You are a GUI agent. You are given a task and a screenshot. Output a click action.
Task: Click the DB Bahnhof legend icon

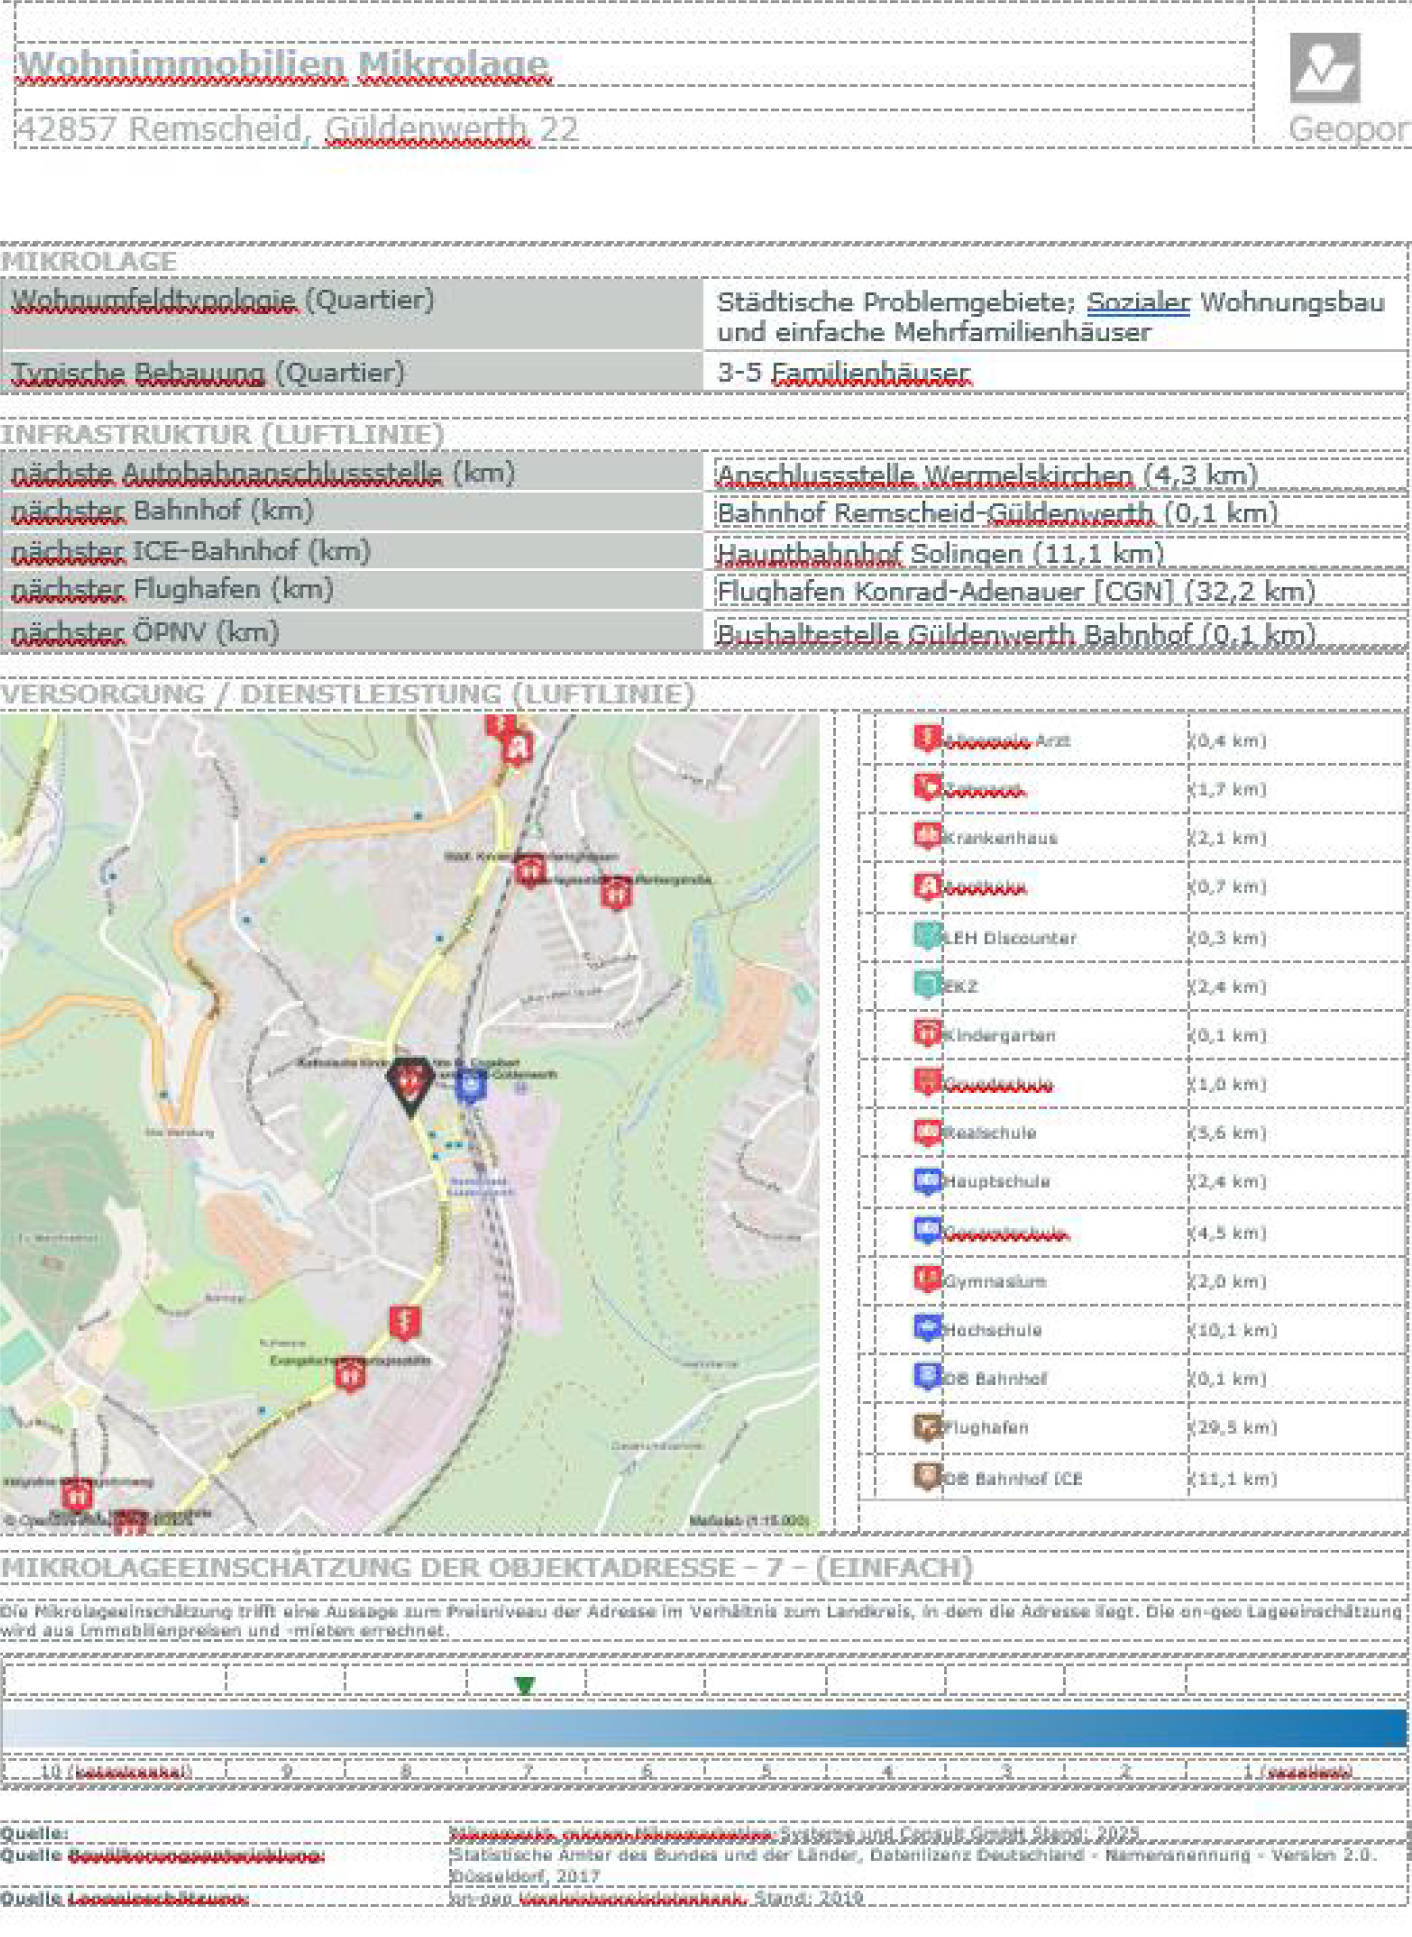927,1377
